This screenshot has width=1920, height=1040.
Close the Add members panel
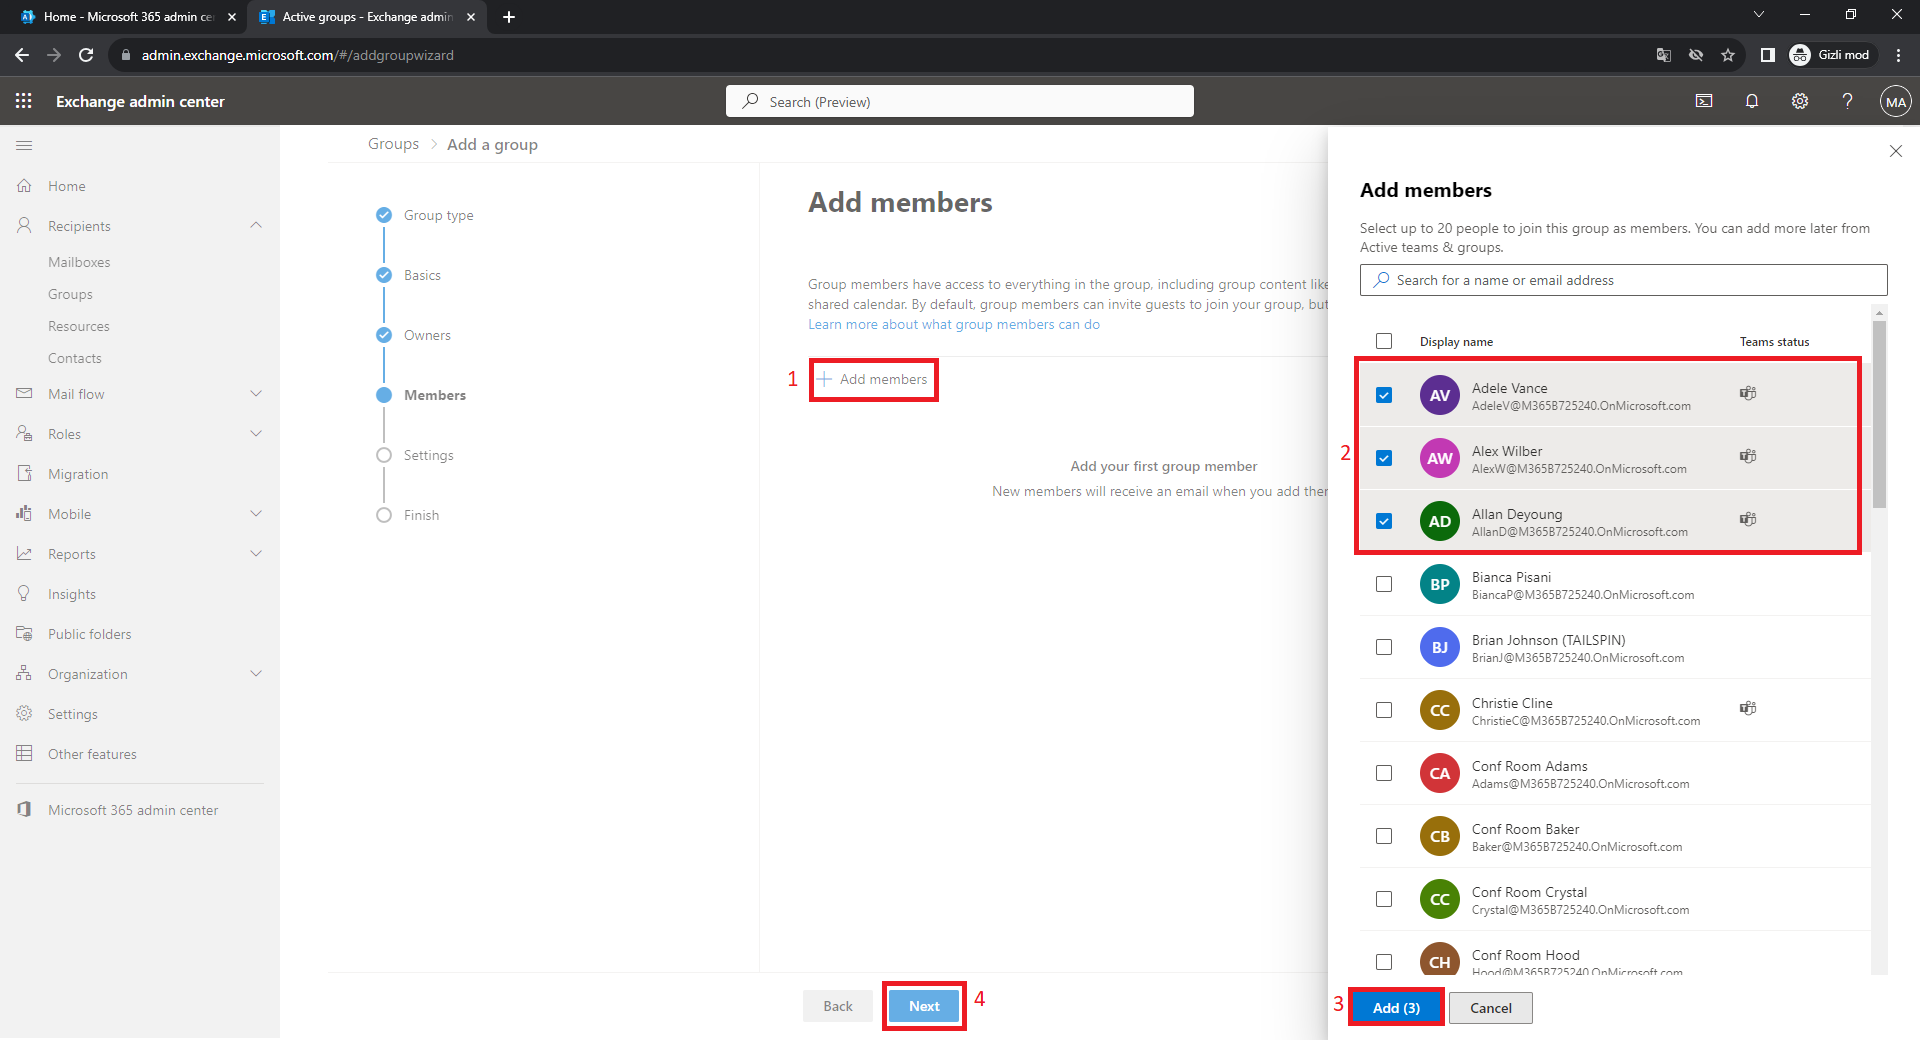pos(1895,151)
